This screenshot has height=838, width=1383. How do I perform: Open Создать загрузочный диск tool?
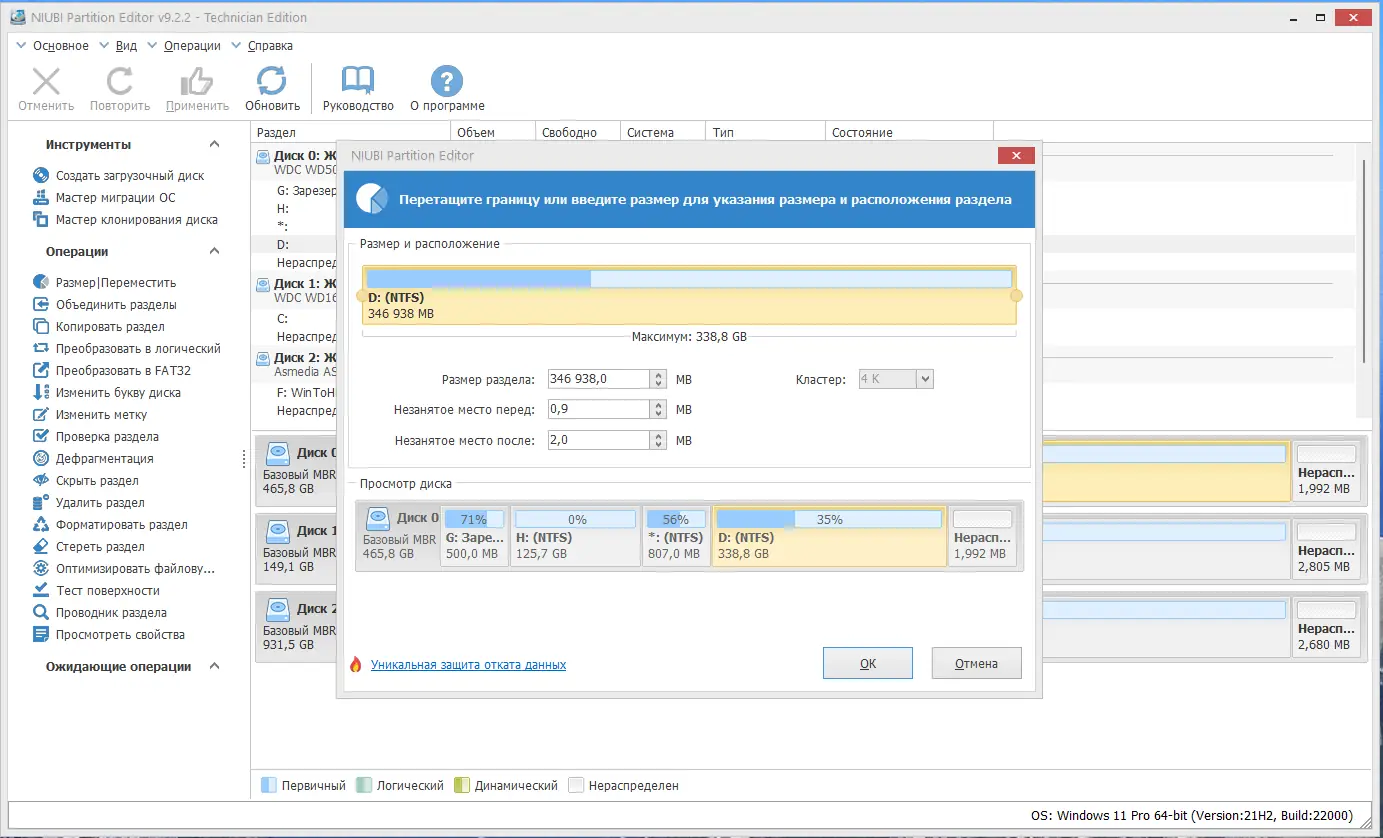click(x=129, y=176)
